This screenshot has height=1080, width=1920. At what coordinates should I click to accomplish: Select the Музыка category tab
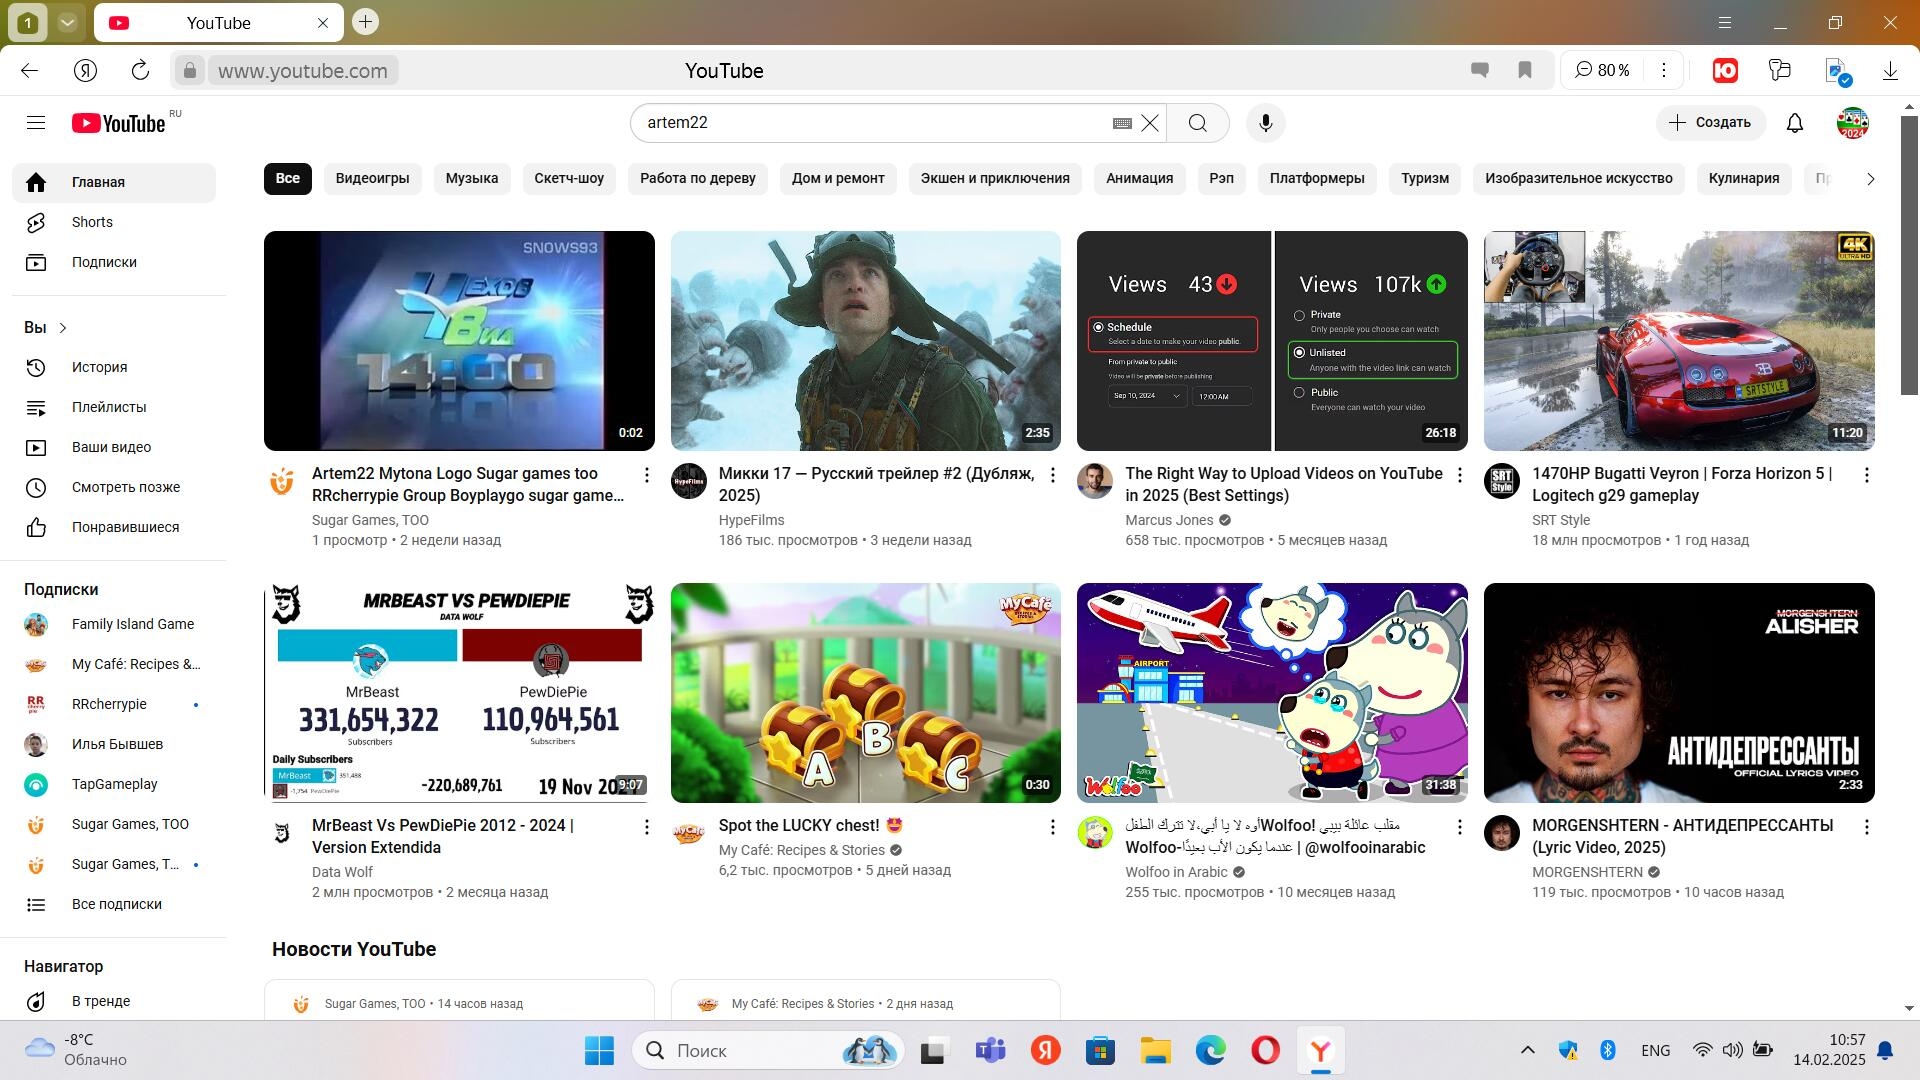(471, 178)
